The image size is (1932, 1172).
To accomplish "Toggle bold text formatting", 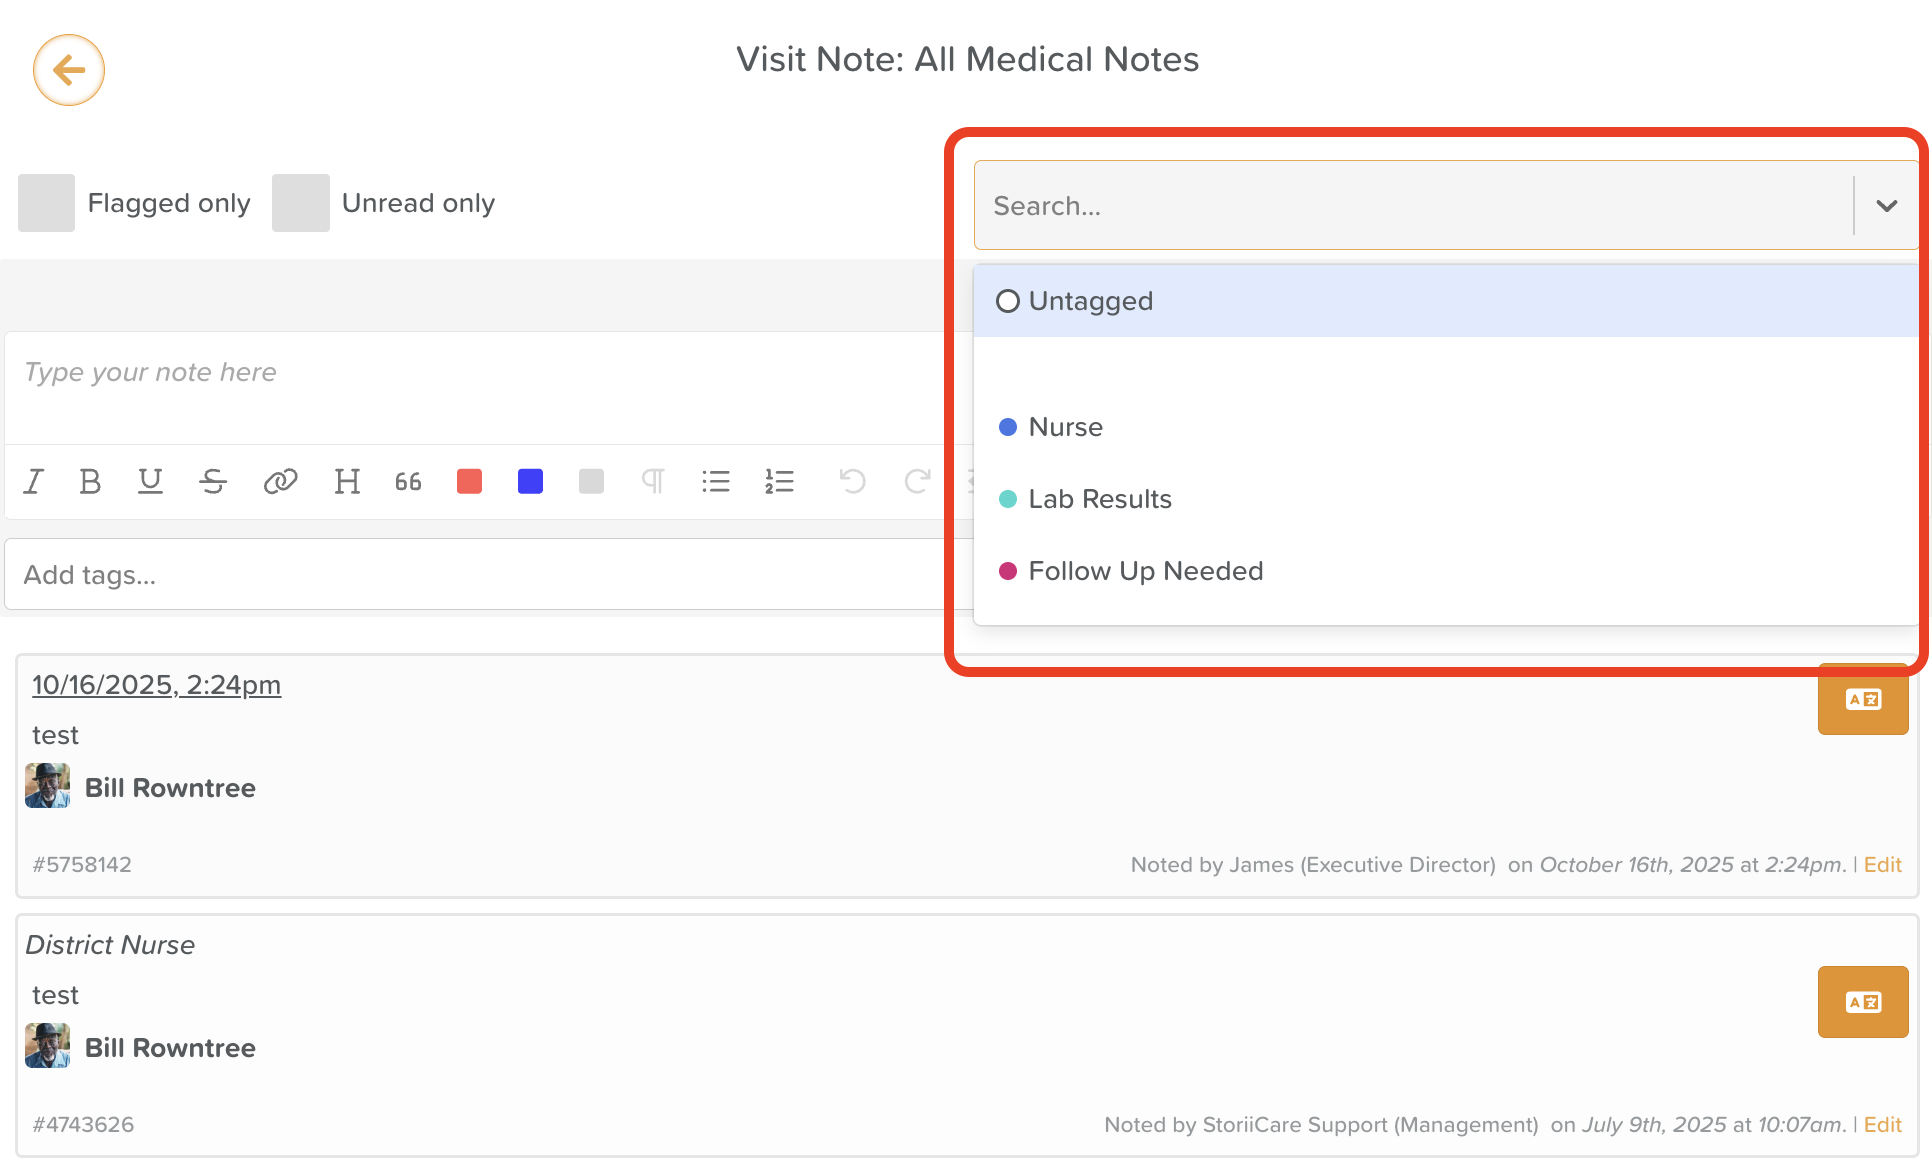I will [90, 482].
